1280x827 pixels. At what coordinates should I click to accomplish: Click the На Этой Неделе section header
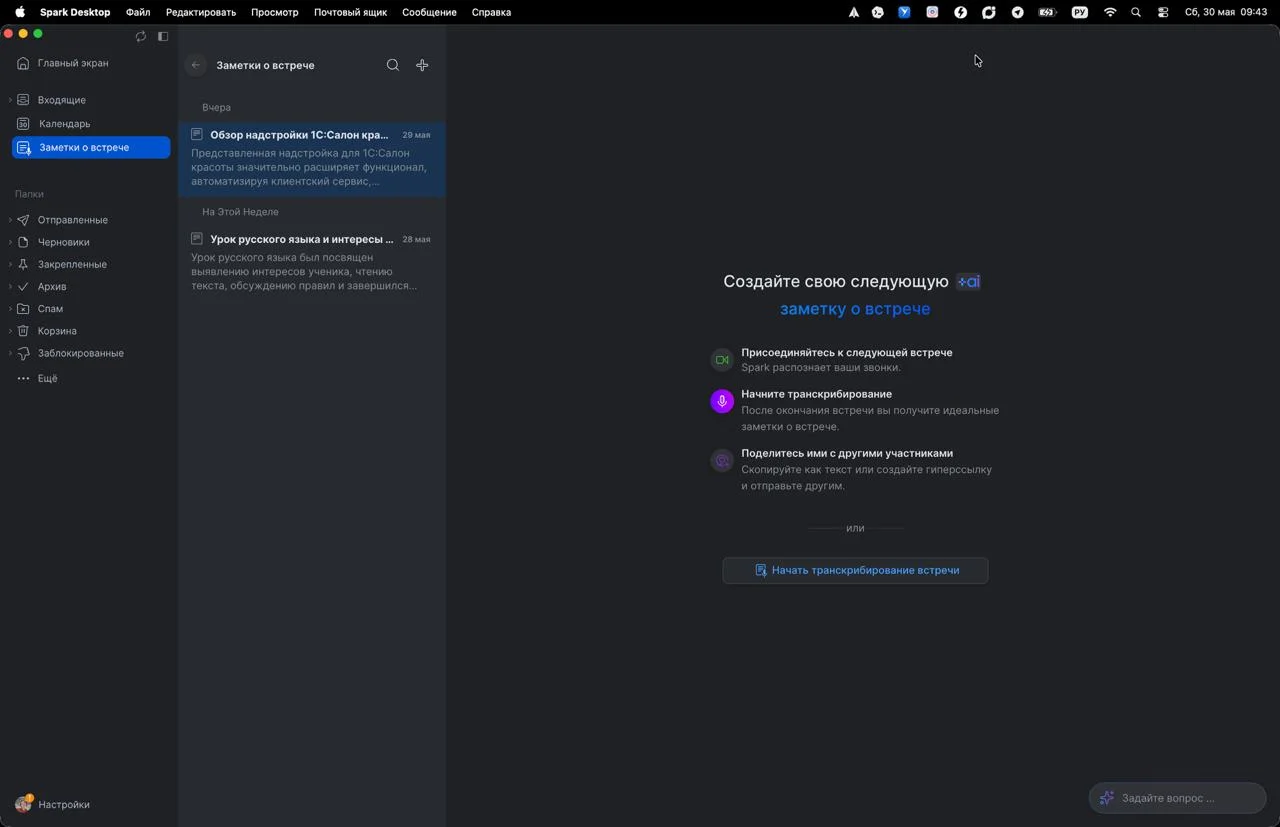[x=240, y=212]
